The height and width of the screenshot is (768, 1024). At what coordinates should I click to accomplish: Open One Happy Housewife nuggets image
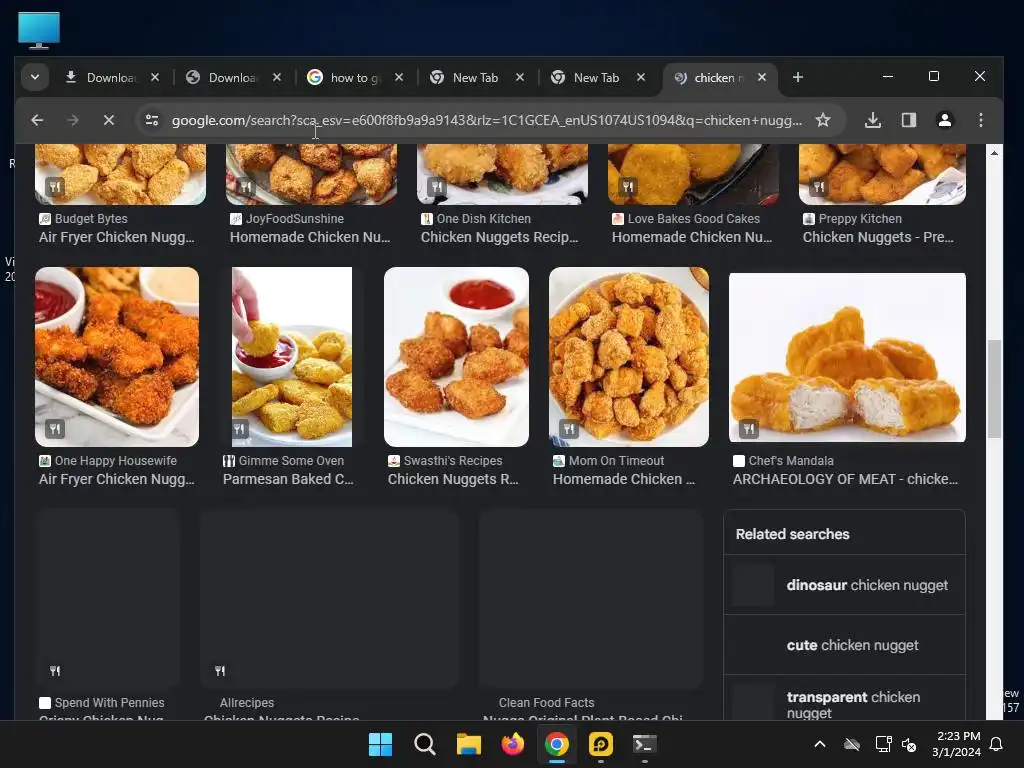click(117, 357)
